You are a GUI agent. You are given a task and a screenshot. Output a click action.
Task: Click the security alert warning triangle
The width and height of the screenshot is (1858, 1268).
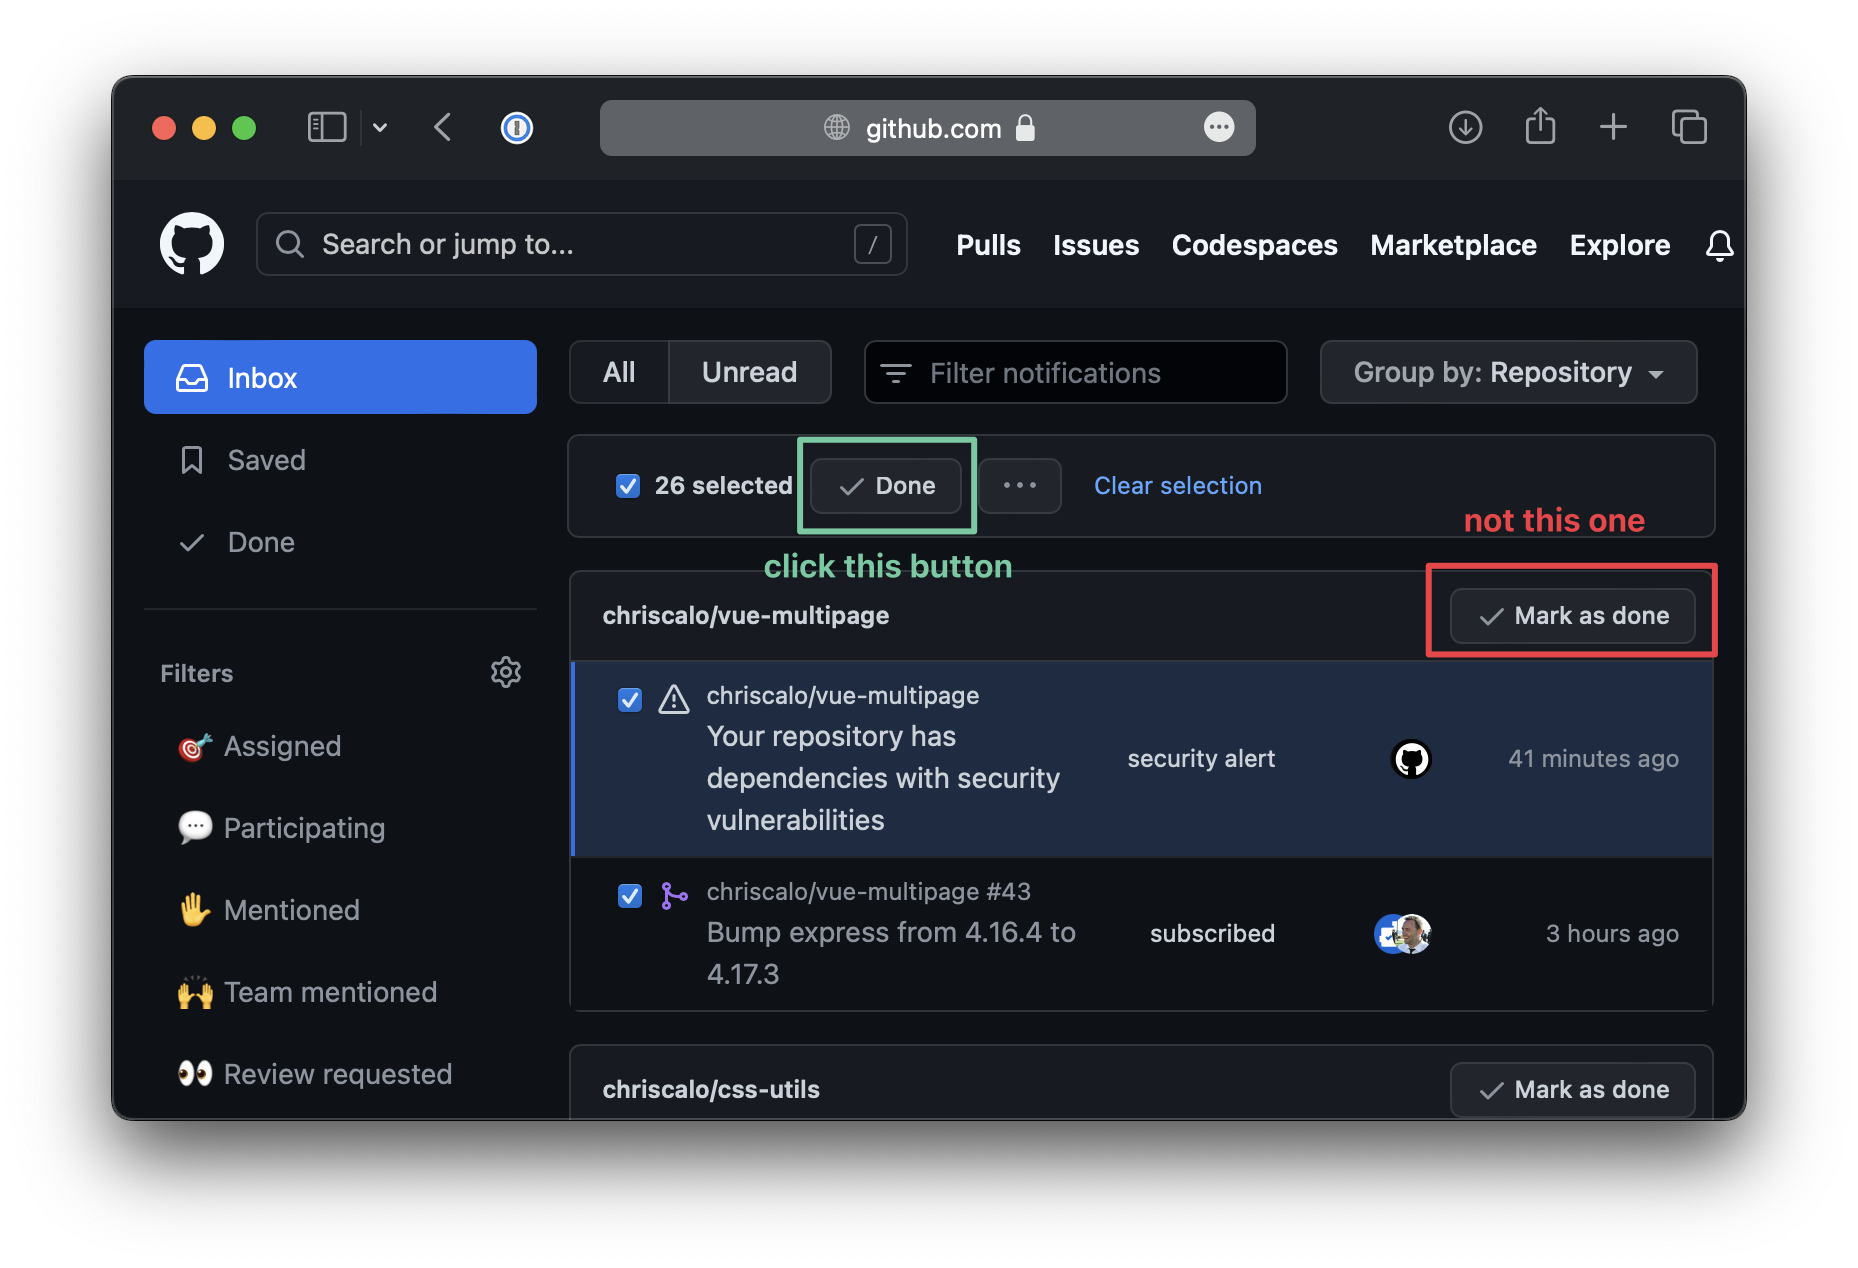tap(674, 700)
